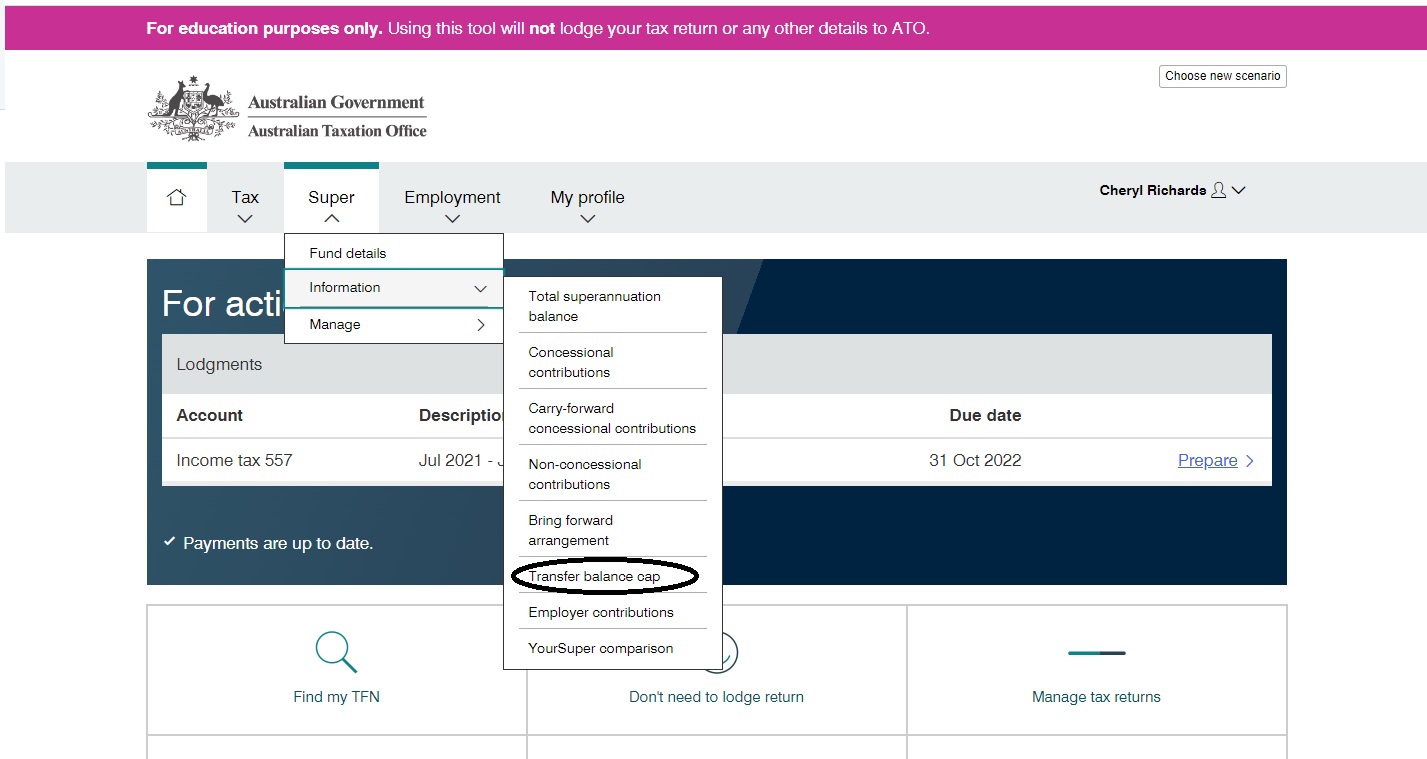Viewport: 1427px width, 759px height.
Task: Click the Prepare link for Income tax 557
Action: [x=1206, y=460]
